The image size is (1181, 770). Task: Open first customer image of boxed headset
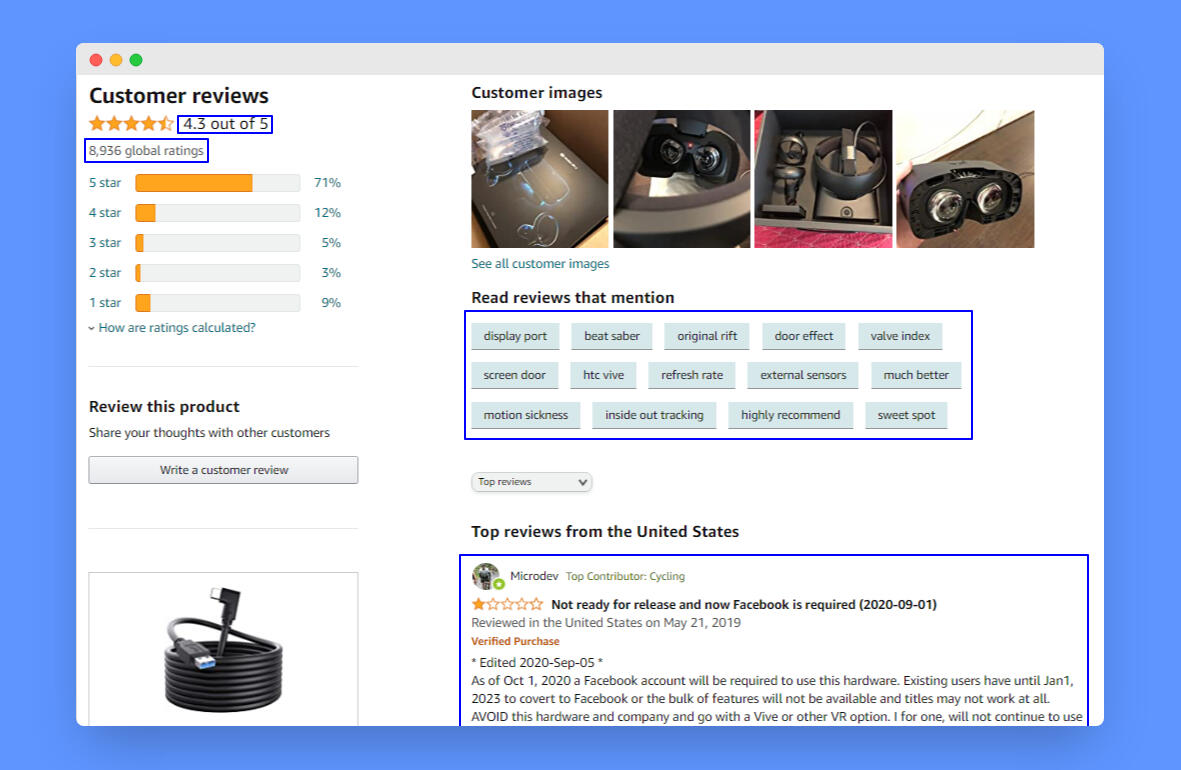tap(540, 179)
